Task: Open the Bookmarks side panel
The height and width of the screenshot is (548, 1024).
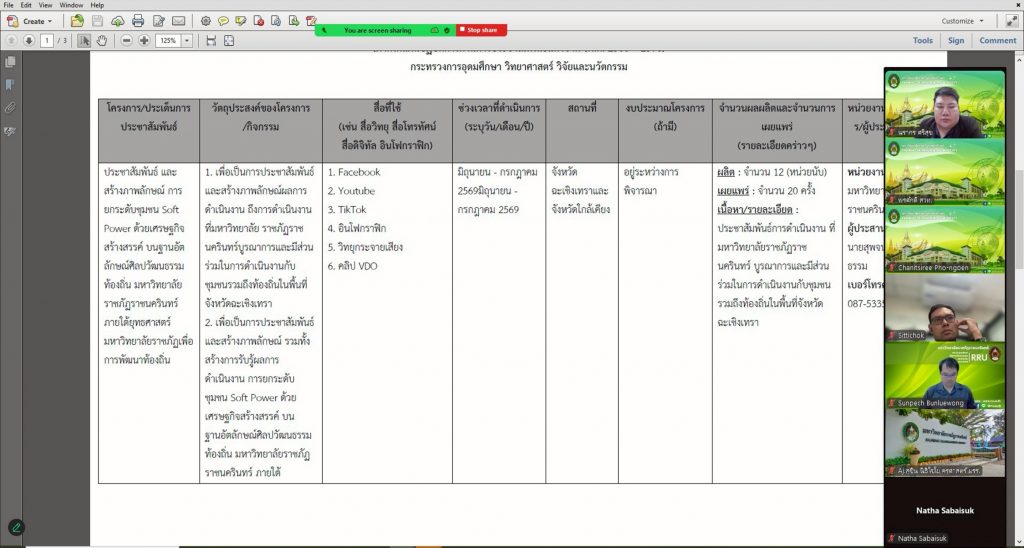Action: [11, 85]
